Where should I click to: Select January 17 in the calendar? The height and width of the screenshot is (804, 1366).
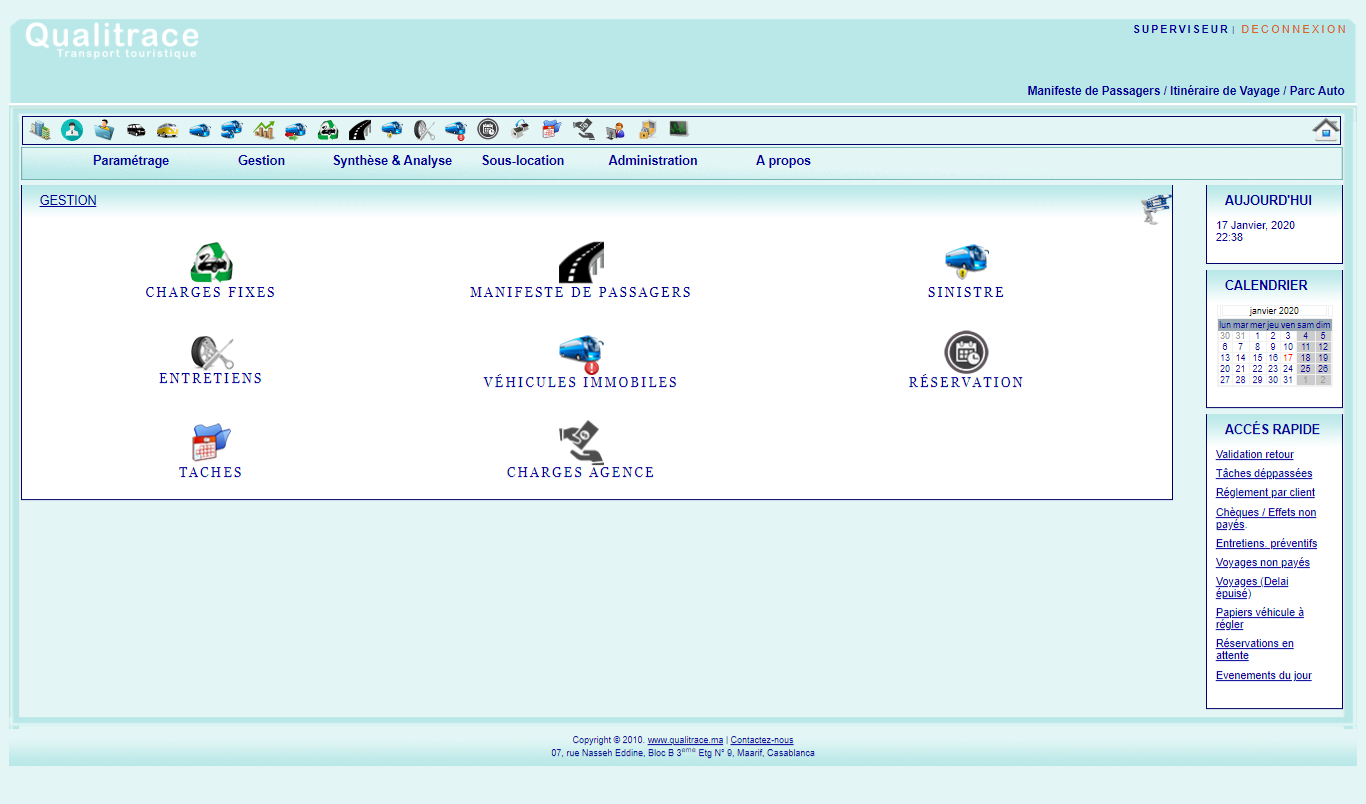[1288, 357]
